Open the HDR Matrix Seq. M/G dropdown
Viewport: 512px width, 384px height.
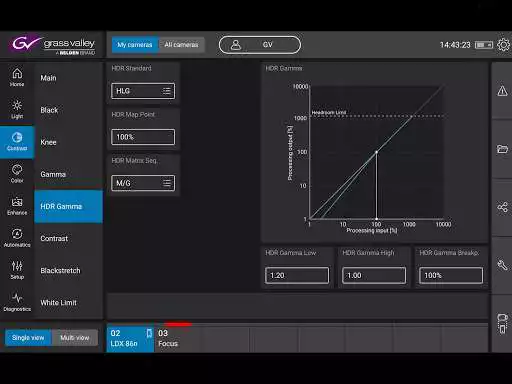click(x=143, y=183)
